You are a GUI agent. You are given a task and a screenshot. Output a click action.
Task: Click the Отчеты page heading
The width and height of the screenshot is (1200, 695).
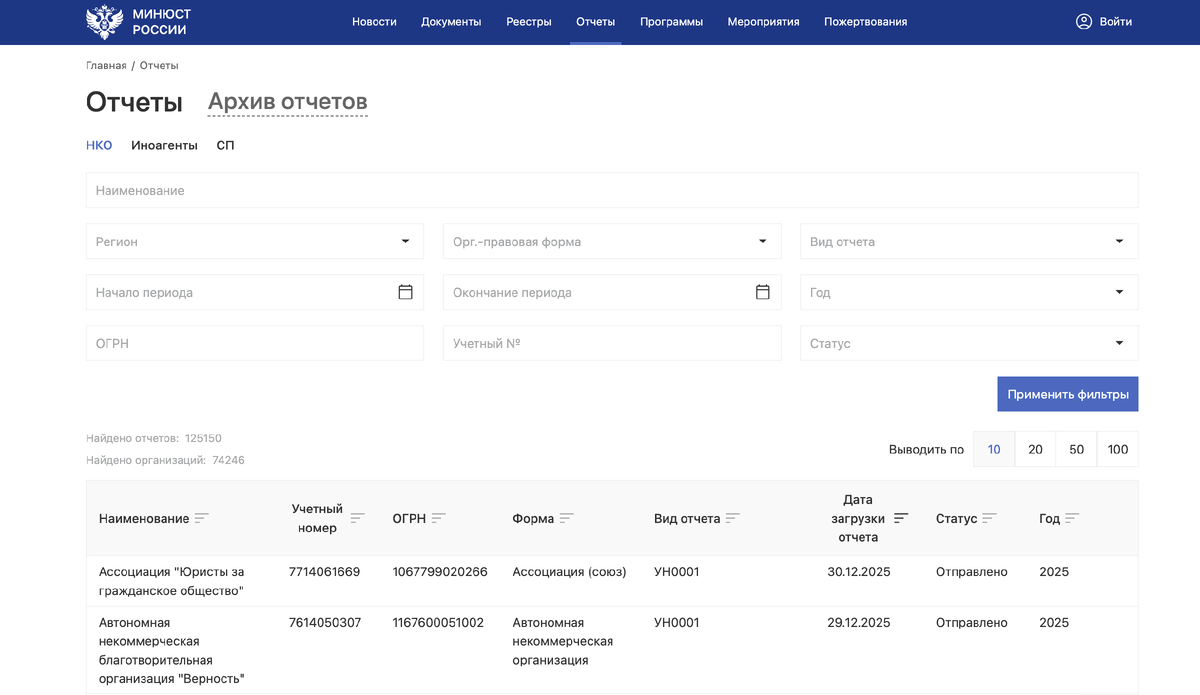(134, 102)
